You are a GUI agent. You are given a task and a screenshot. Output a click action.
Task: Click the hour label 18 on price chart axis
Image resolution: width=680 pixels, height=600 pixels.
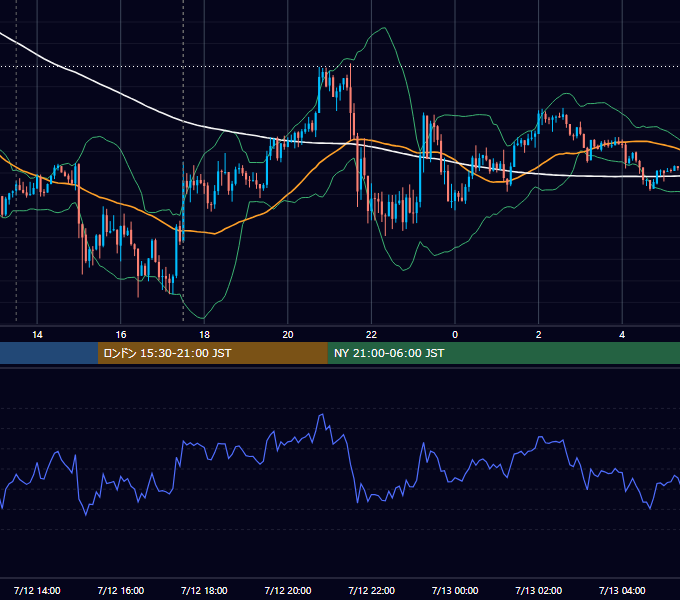coord(204,335)
